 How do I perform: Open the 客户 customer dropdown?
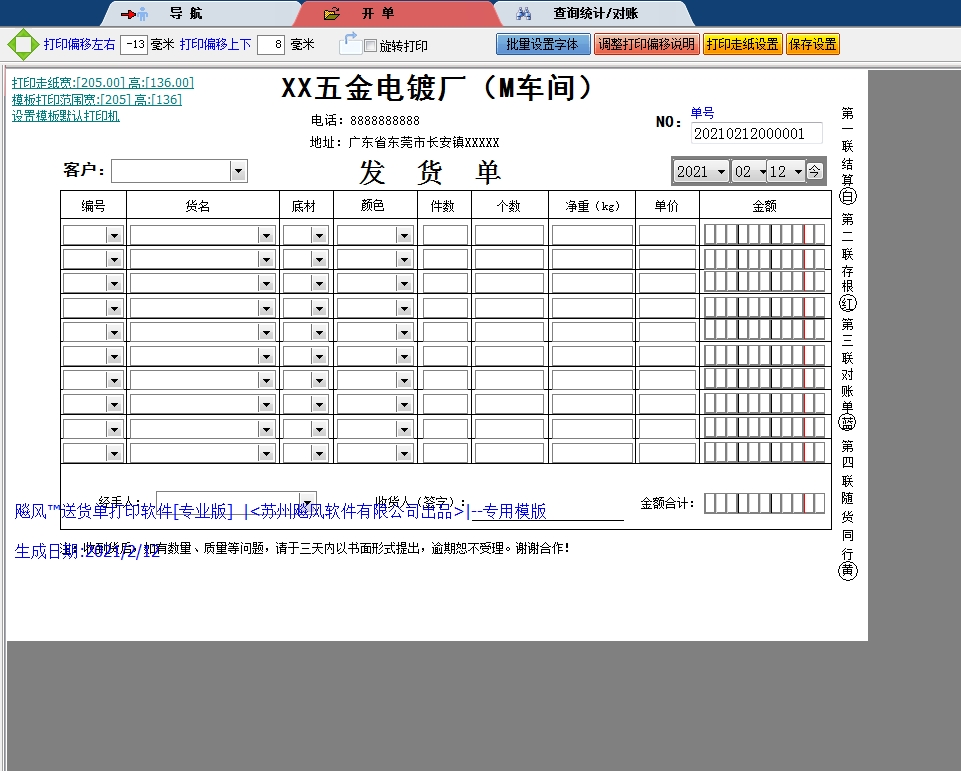coord(238,170)
